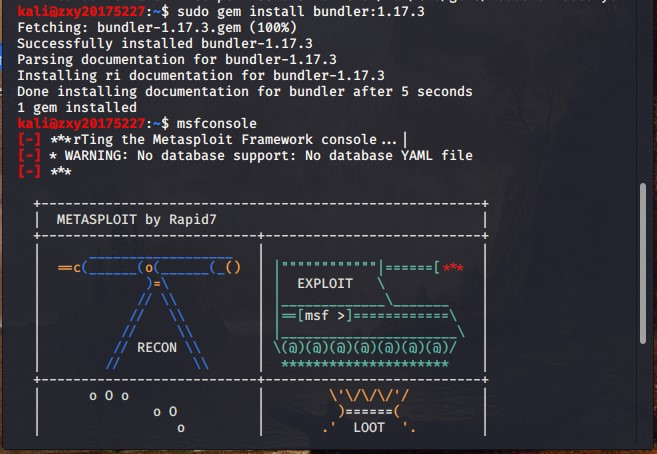This screenshot has height=454, width=657.
Task: Click the 'msfconsole' command text
Action: 217,124
